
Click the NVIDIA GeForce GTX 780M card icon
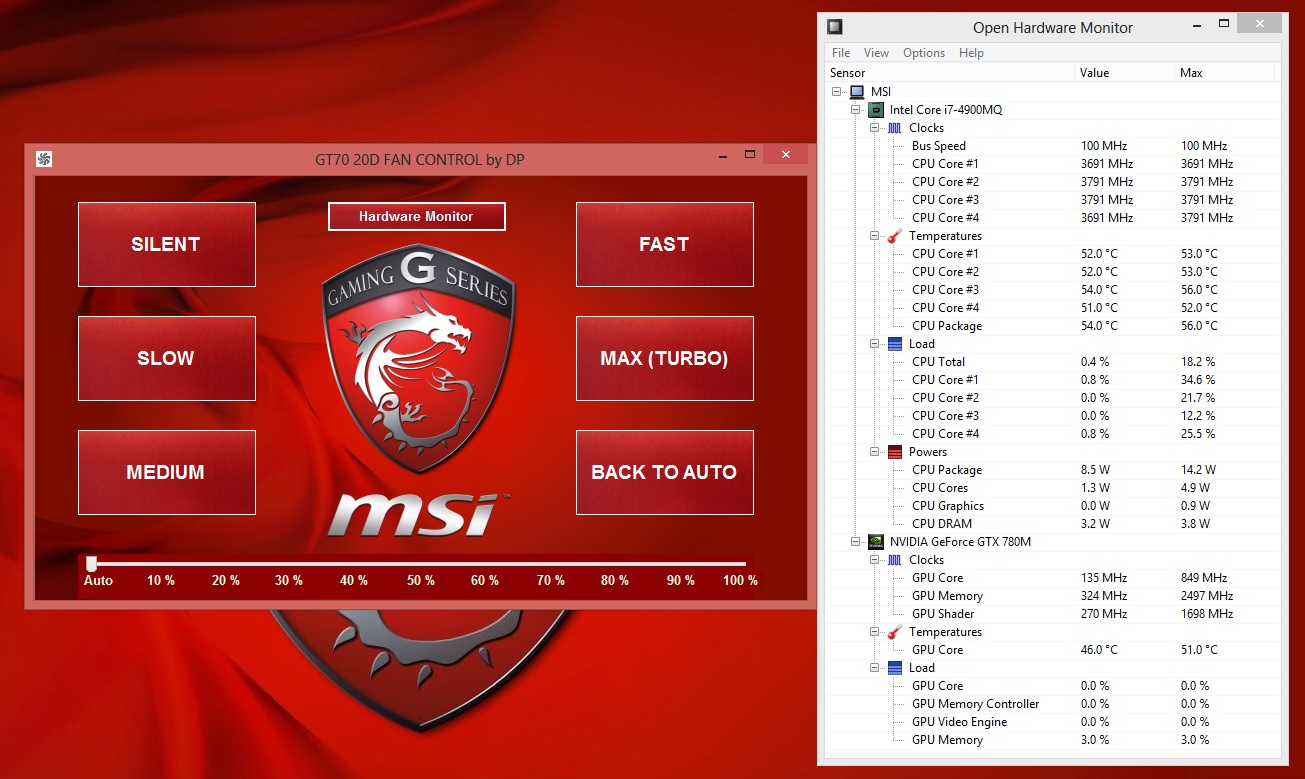[876, 542]
